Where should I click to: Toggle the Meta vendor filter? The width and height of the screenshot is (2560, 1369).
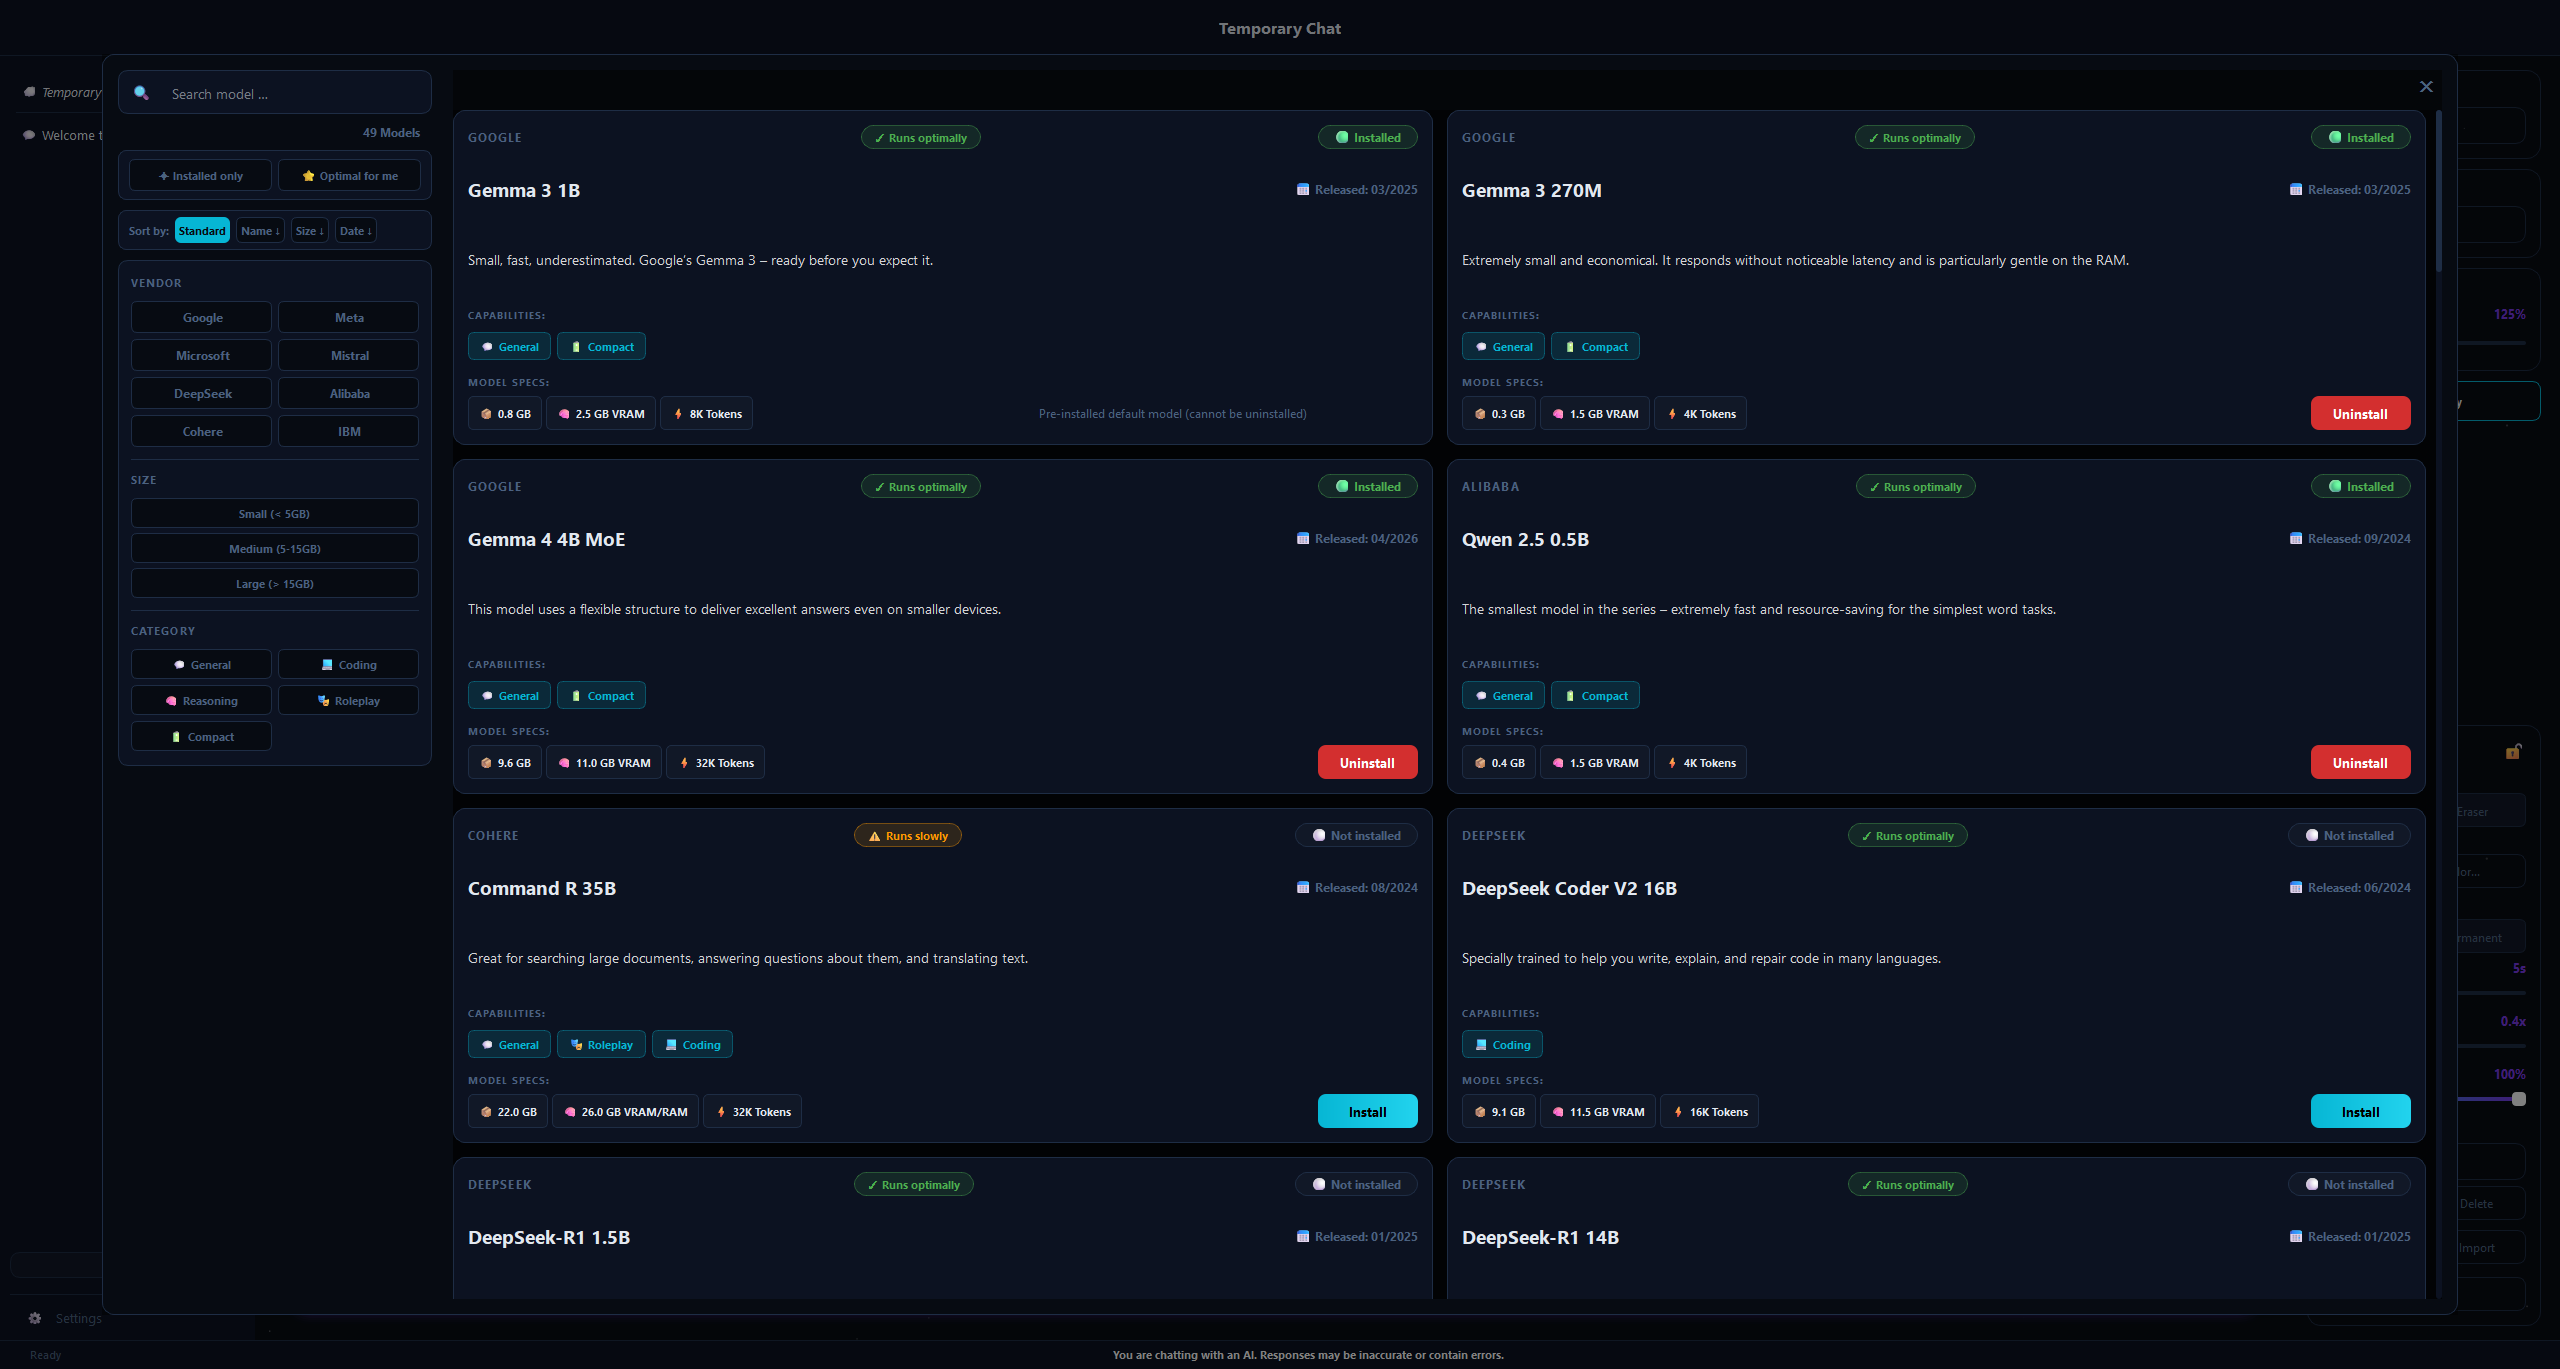click(348, 317)
